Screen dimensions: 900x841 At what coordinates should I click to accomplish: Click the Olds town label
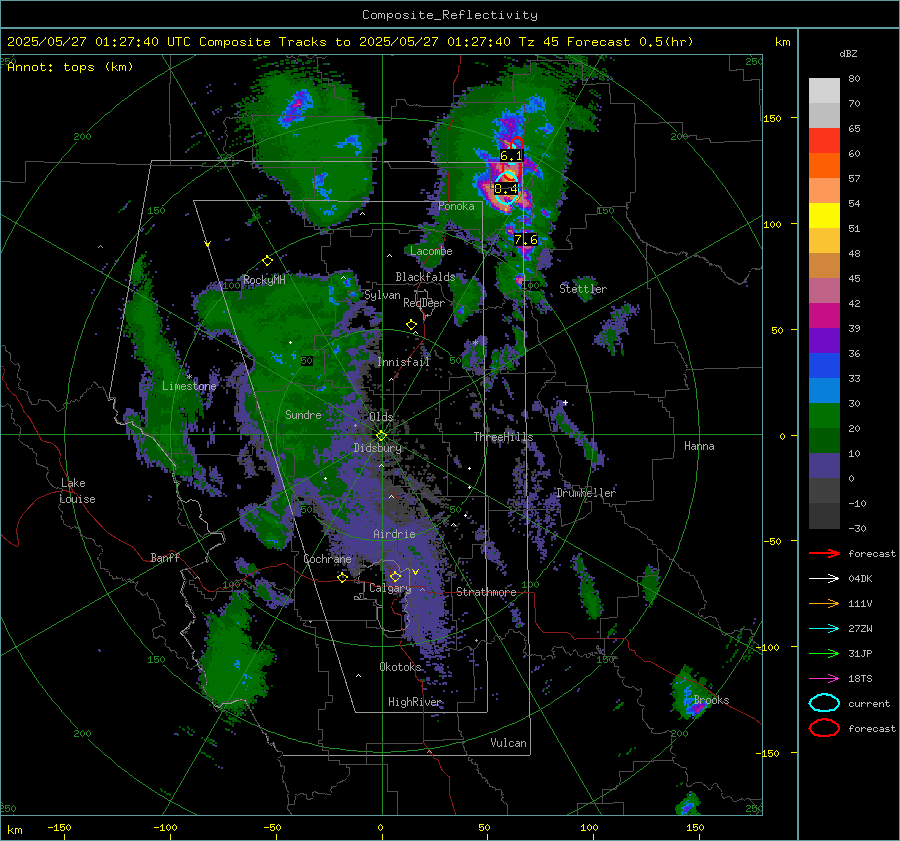click(x=381, y=416)
